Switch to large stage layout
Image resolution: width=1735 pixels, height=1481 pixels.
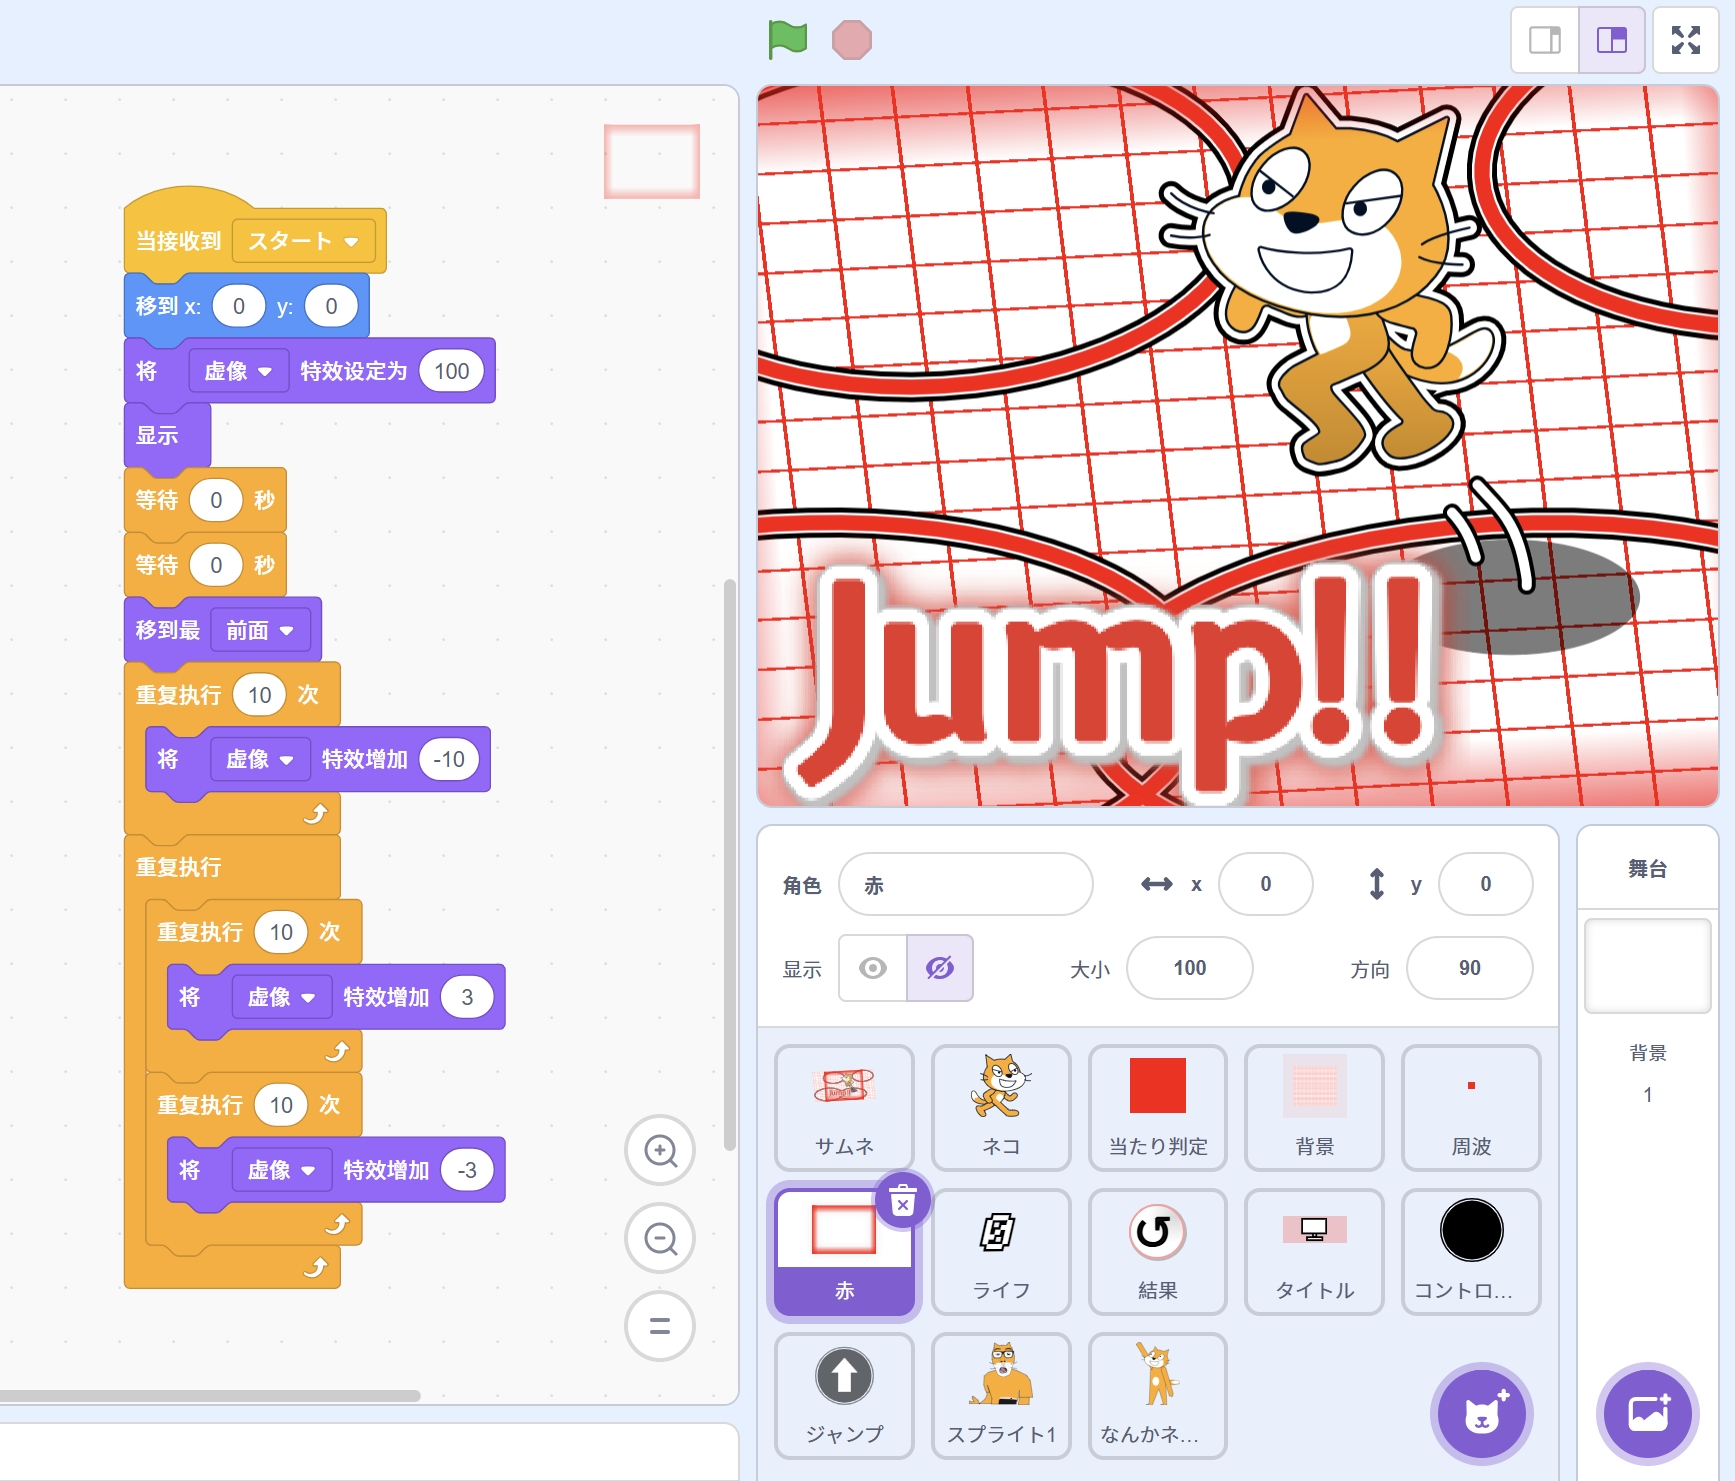[x=1611, y=40]
